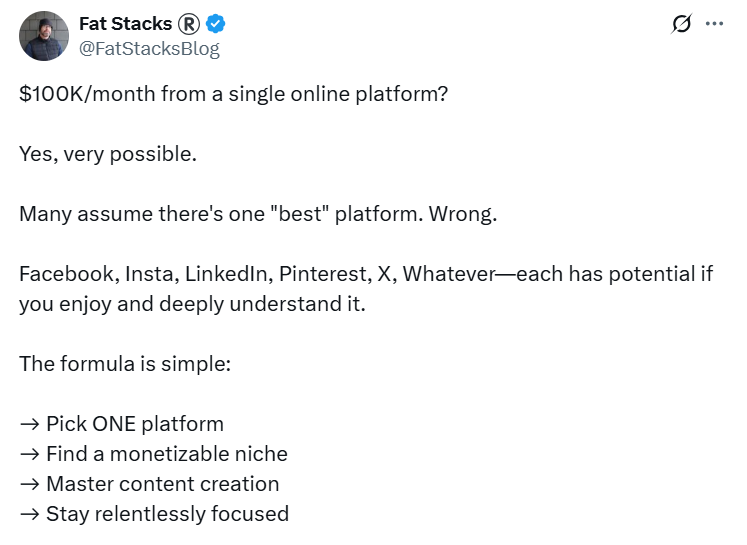This screenshot has height=545, width=747.
Task: Click the blue verified badge
Action: coord(214,25)
